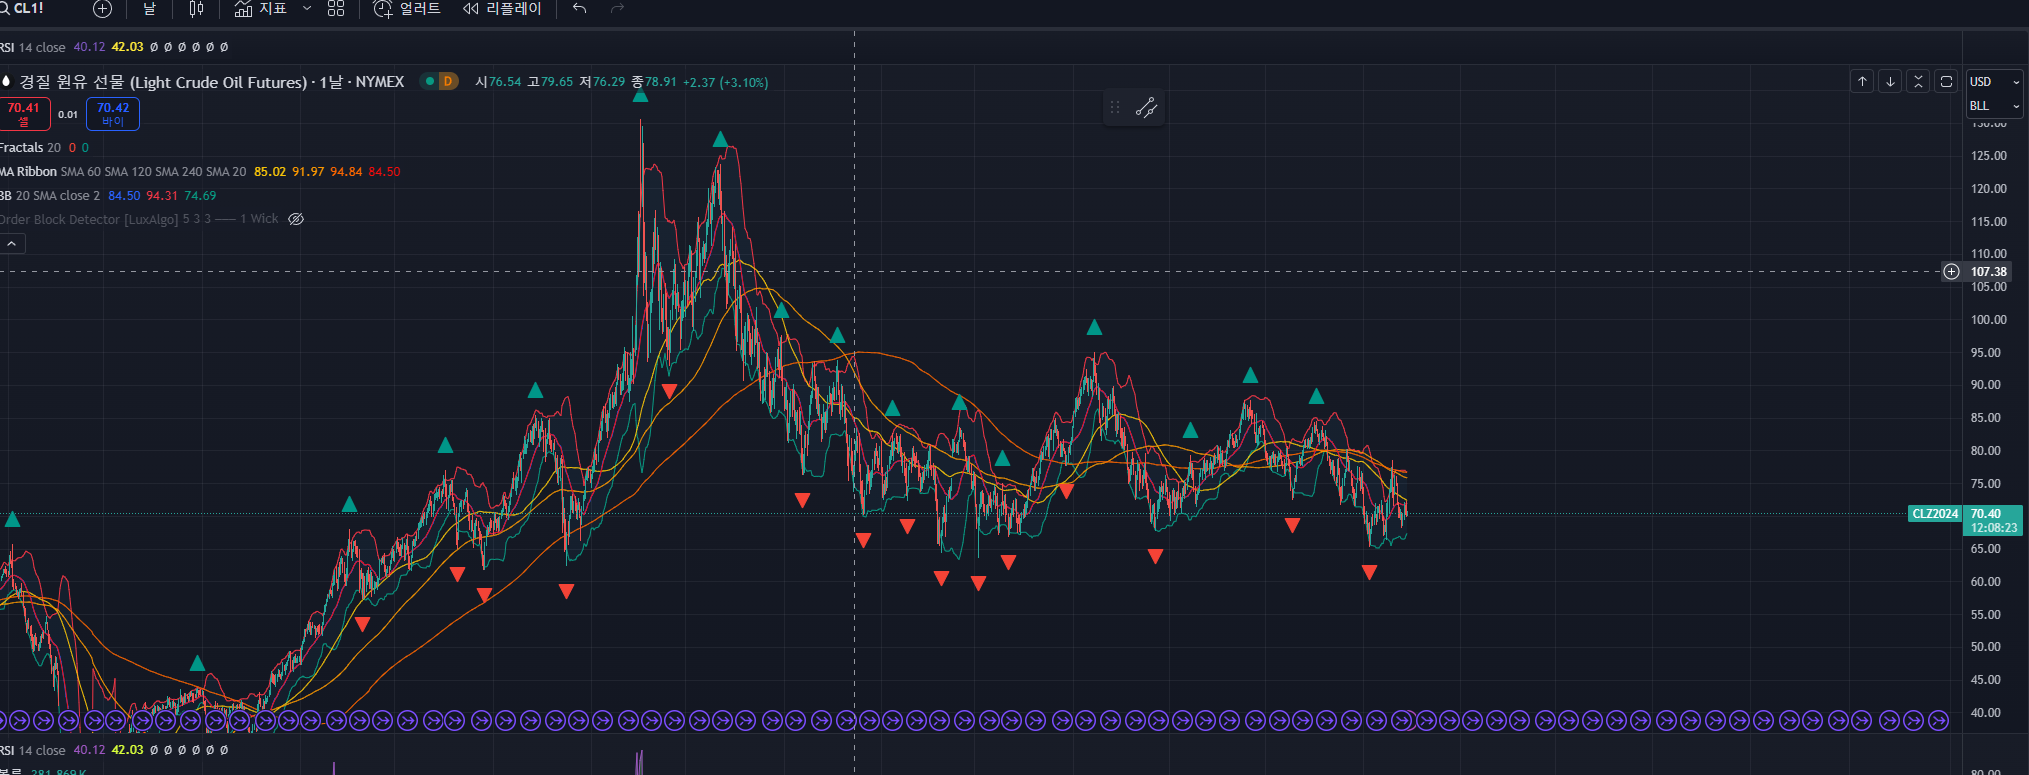Open the candlestick chart style menu
2029x775 pixels.
[196, 9]
